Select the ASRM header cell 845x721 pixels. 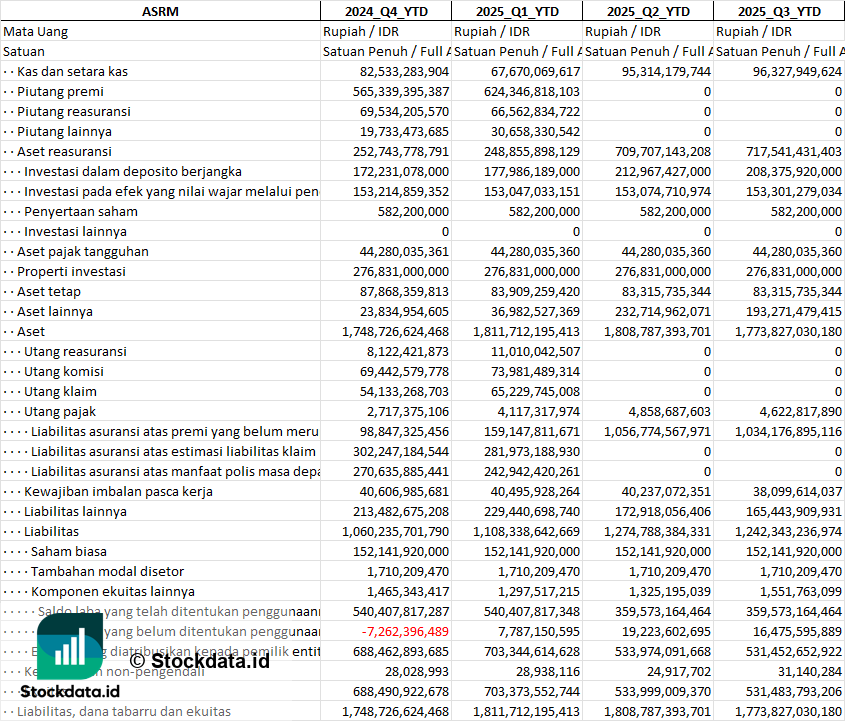pos(160,11)
